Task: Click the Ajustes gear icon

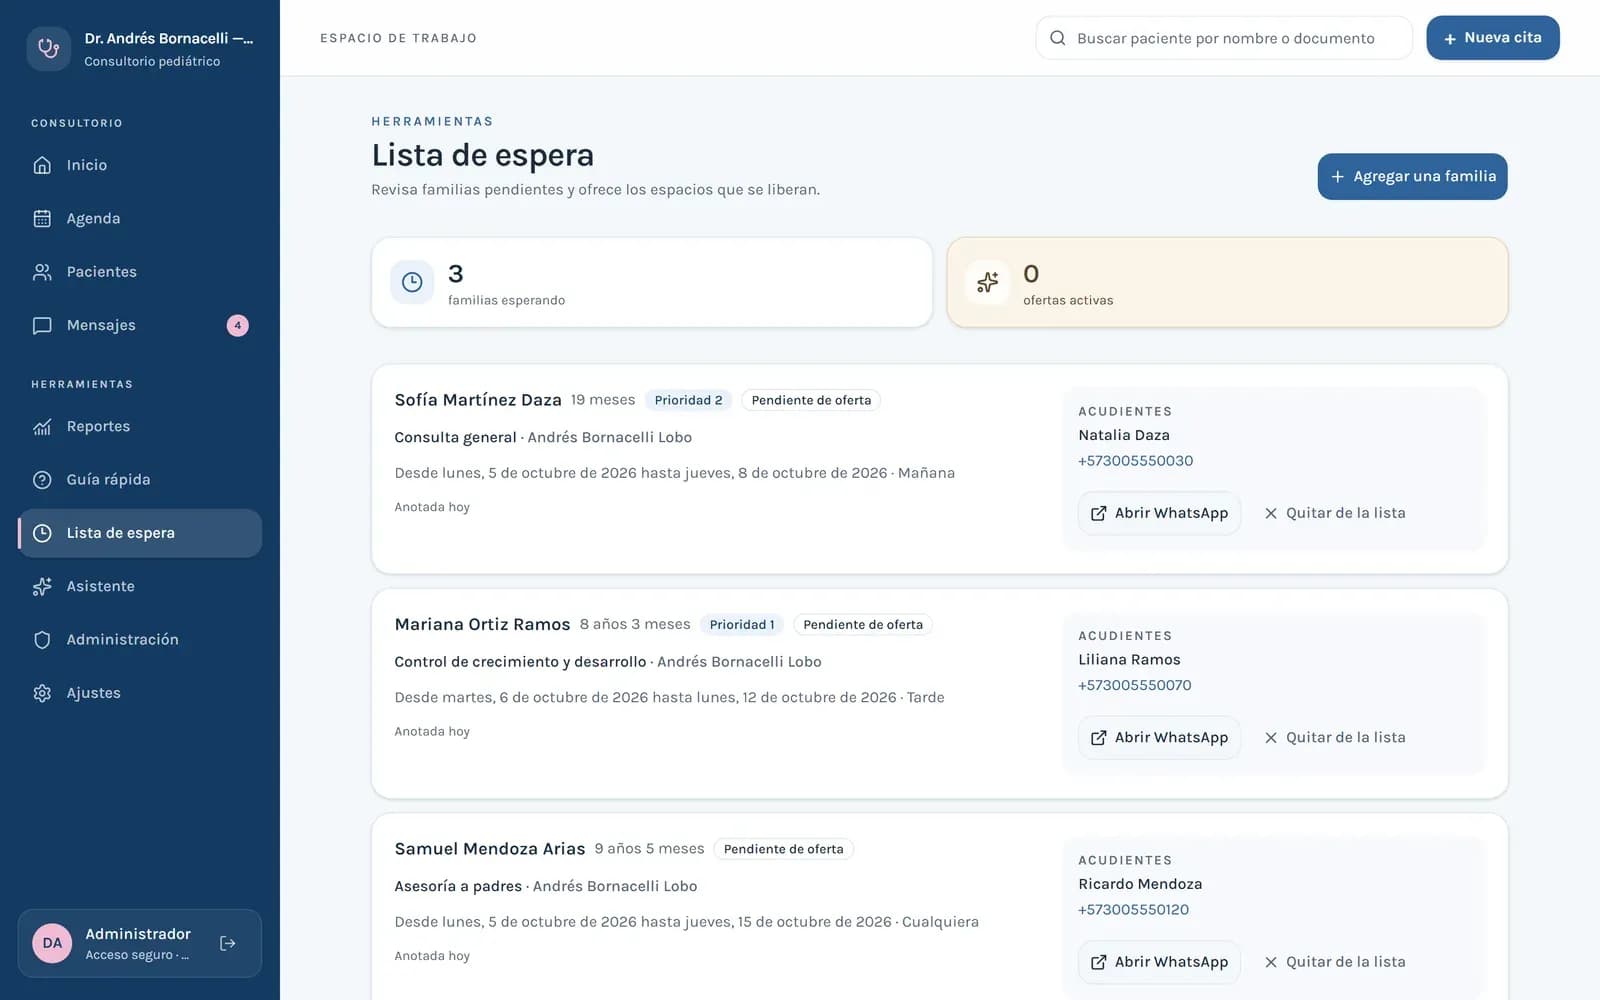Action: point(42,693)
